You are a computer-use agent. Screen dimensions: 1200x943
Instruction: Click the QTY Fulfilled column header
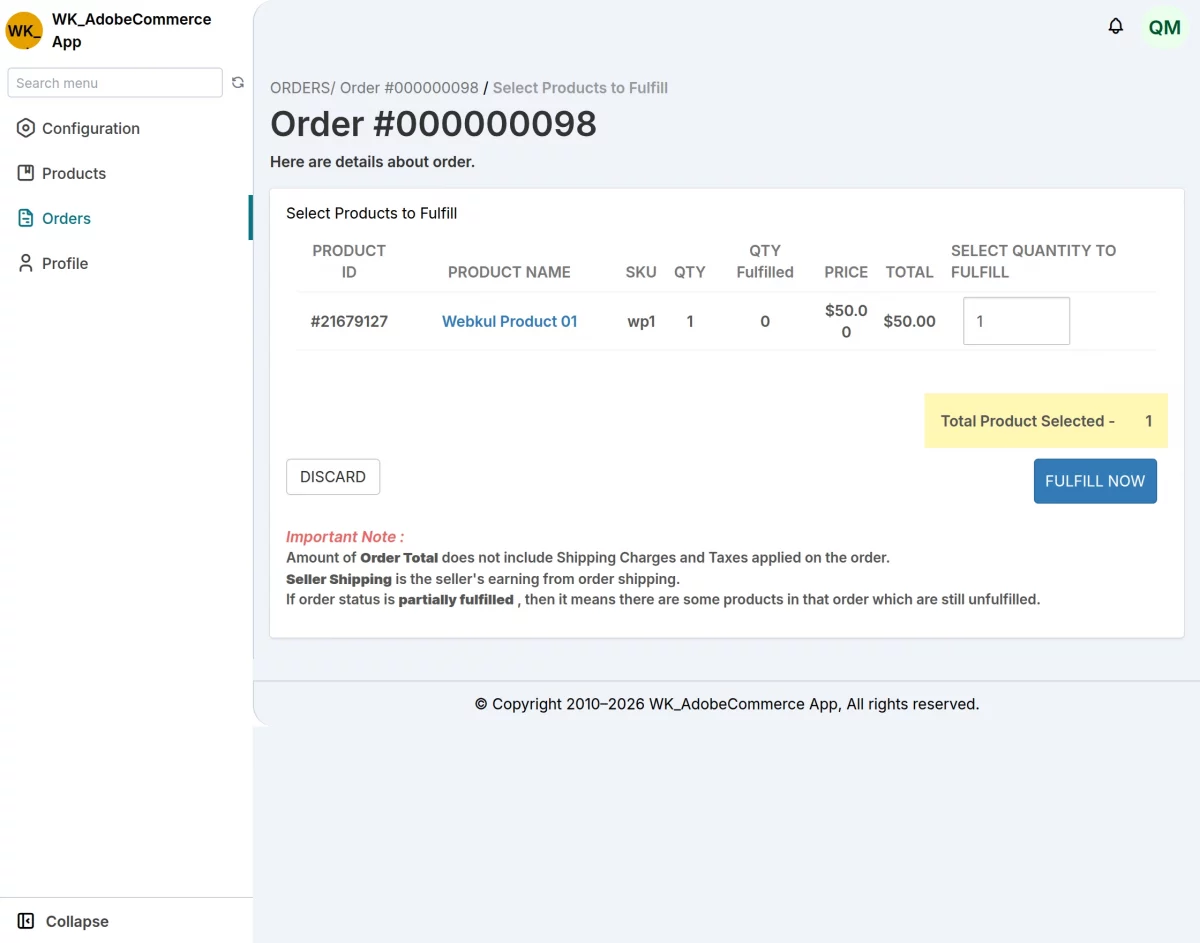[765, 261]
